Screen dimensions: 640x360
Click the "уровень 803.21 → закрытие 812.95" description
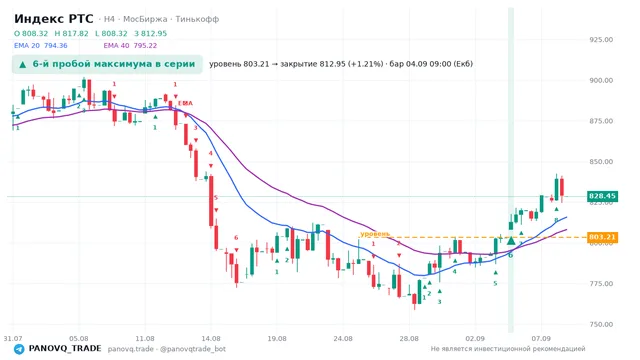point(341,64)
